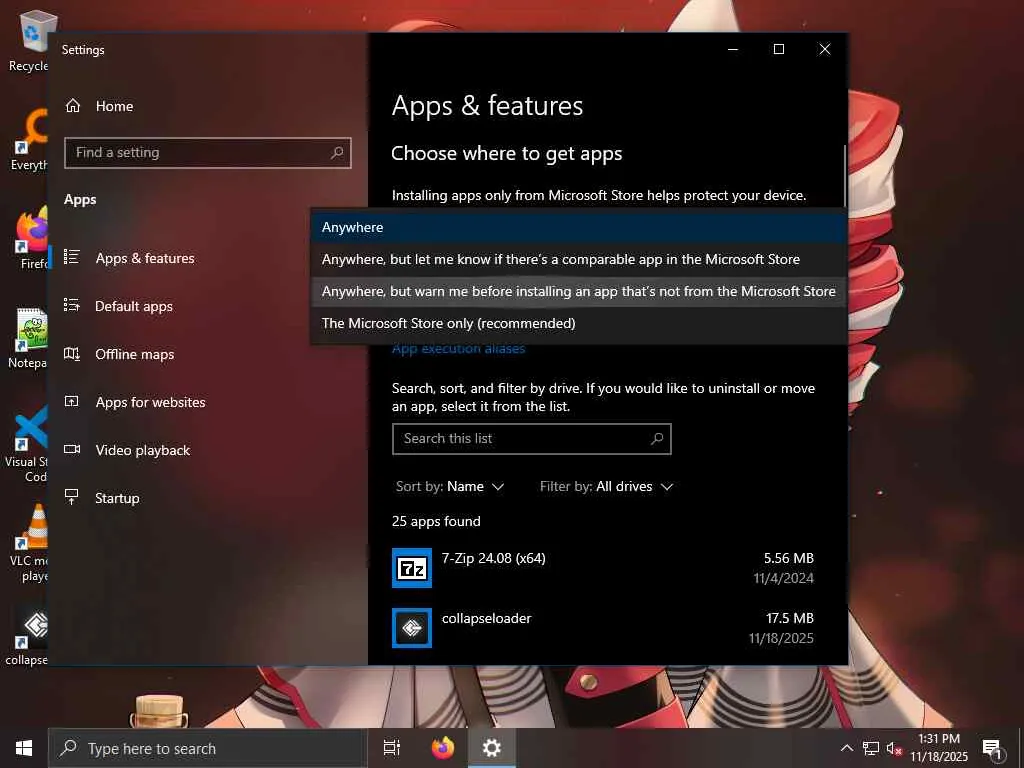Click the 25 apps found text
Screen dimensions: 1024x768
pyautogui.click(x=436, y=521)
